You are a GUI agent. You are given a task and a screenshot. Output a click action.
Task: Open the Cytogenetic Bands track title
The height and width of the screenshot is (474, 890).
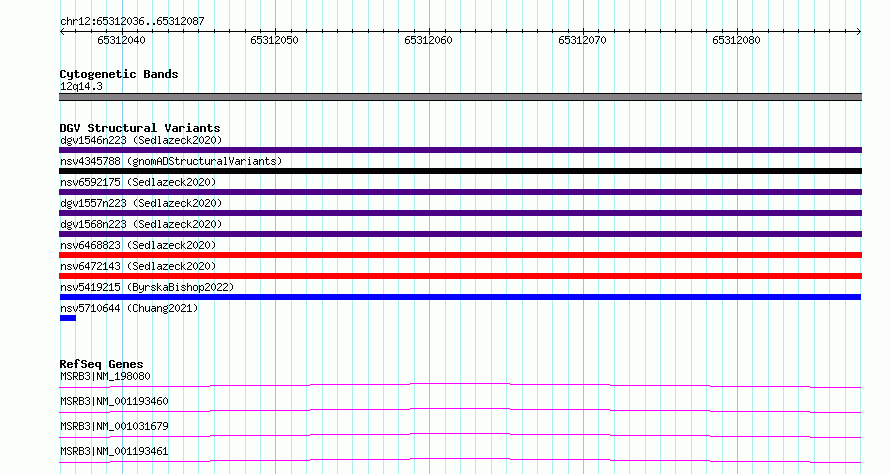[119, 74]
